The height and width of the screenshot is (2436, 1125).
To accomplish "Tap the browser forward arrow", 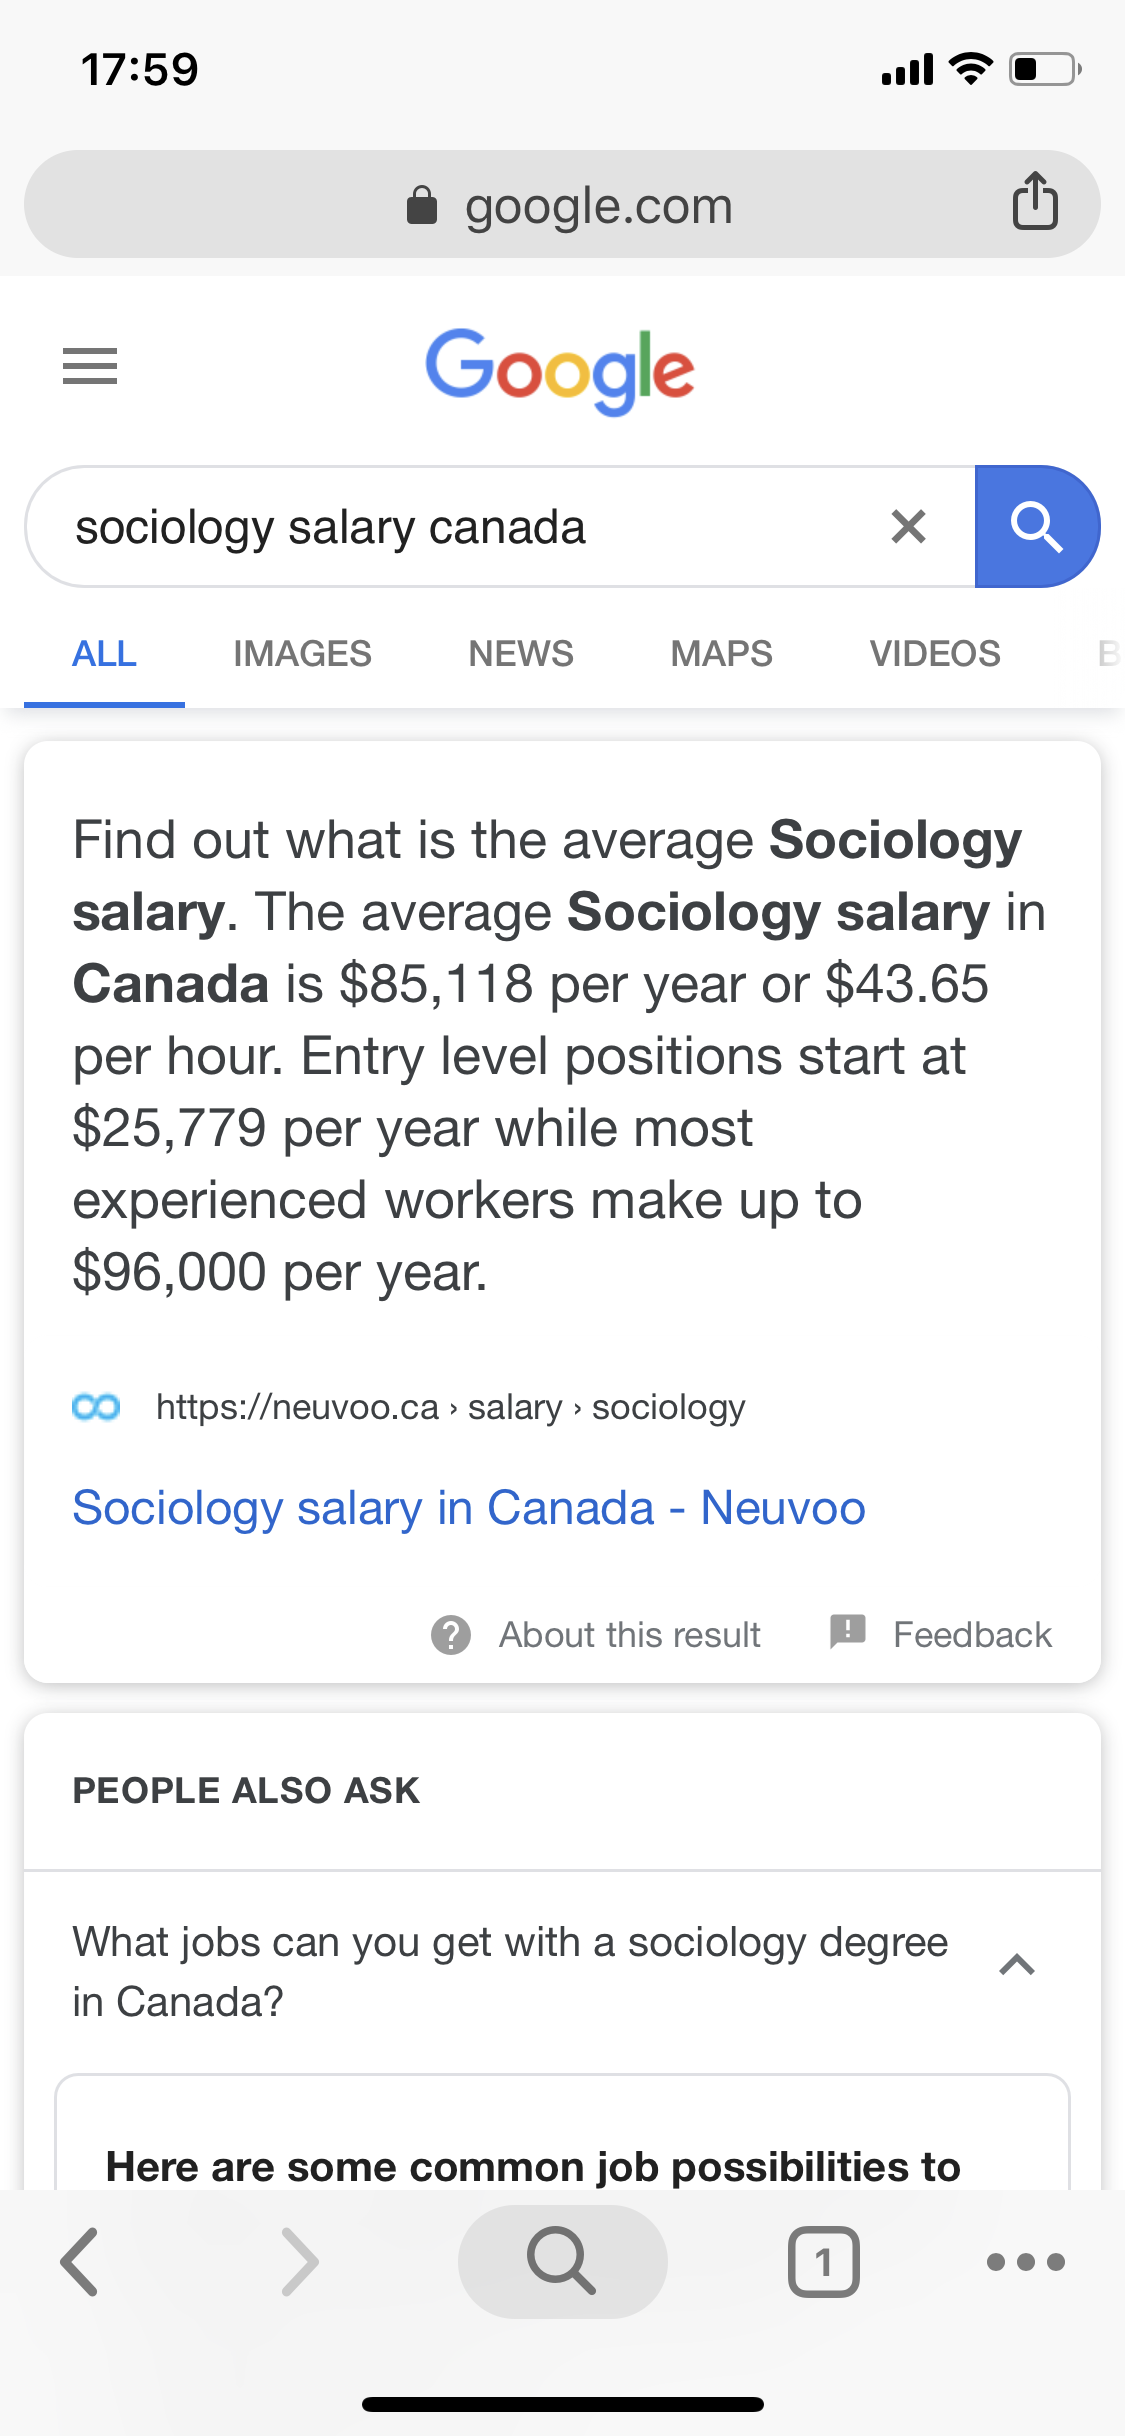I will pyautogui.click(x=300, y=2262).
